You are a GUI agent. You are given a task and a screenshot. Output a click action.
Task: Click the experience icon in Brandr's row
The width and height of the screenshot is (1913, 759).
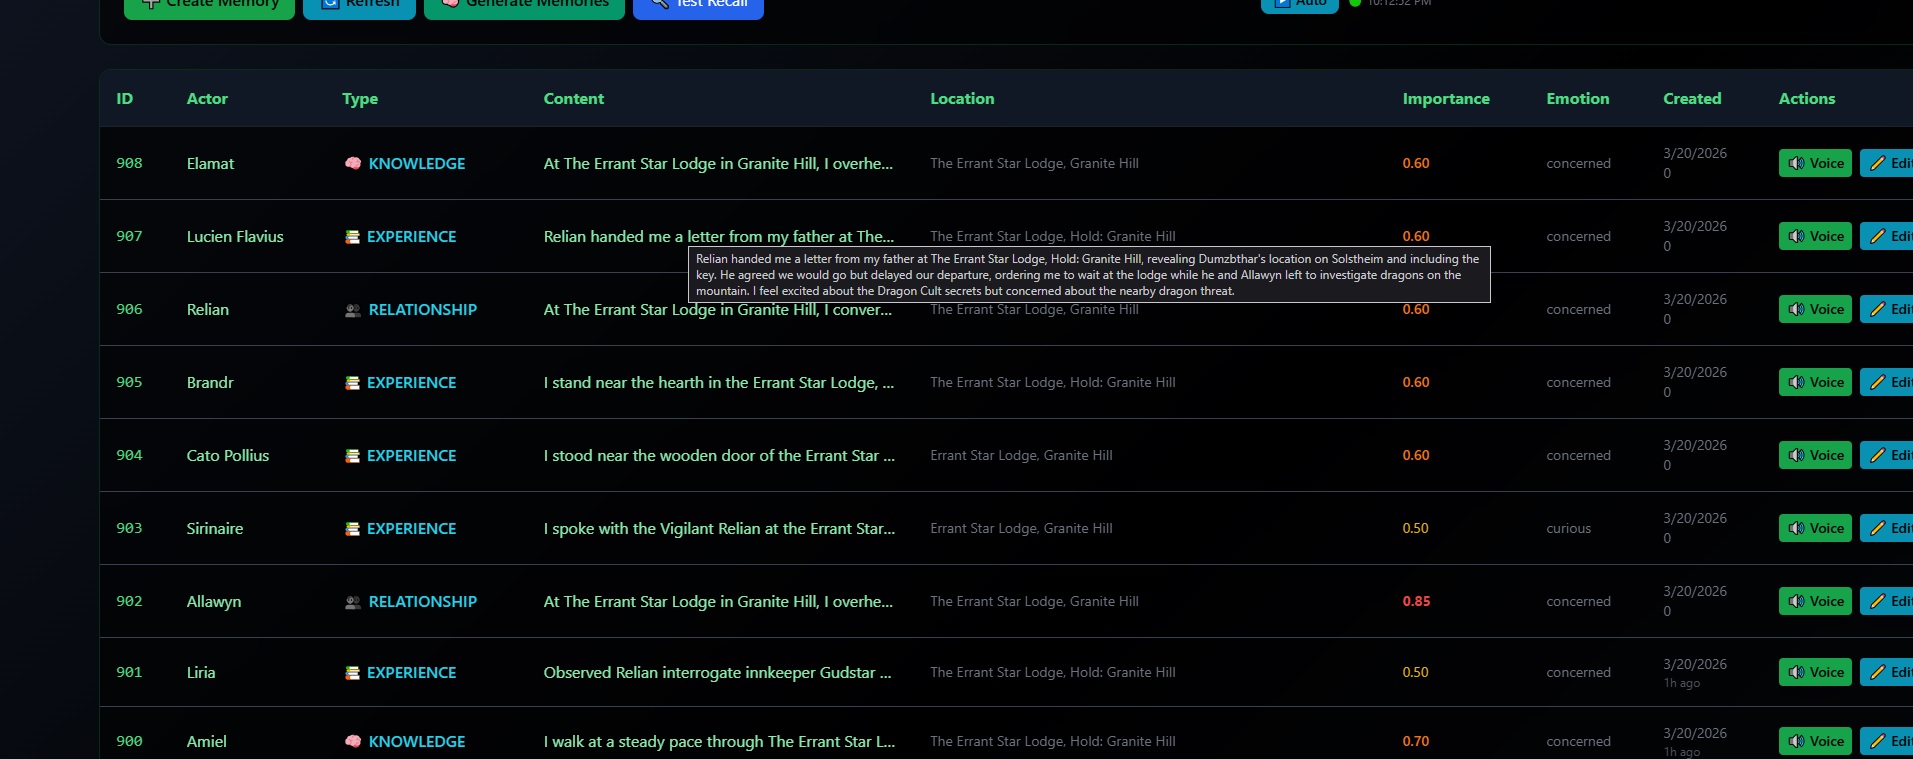point(352,383)
